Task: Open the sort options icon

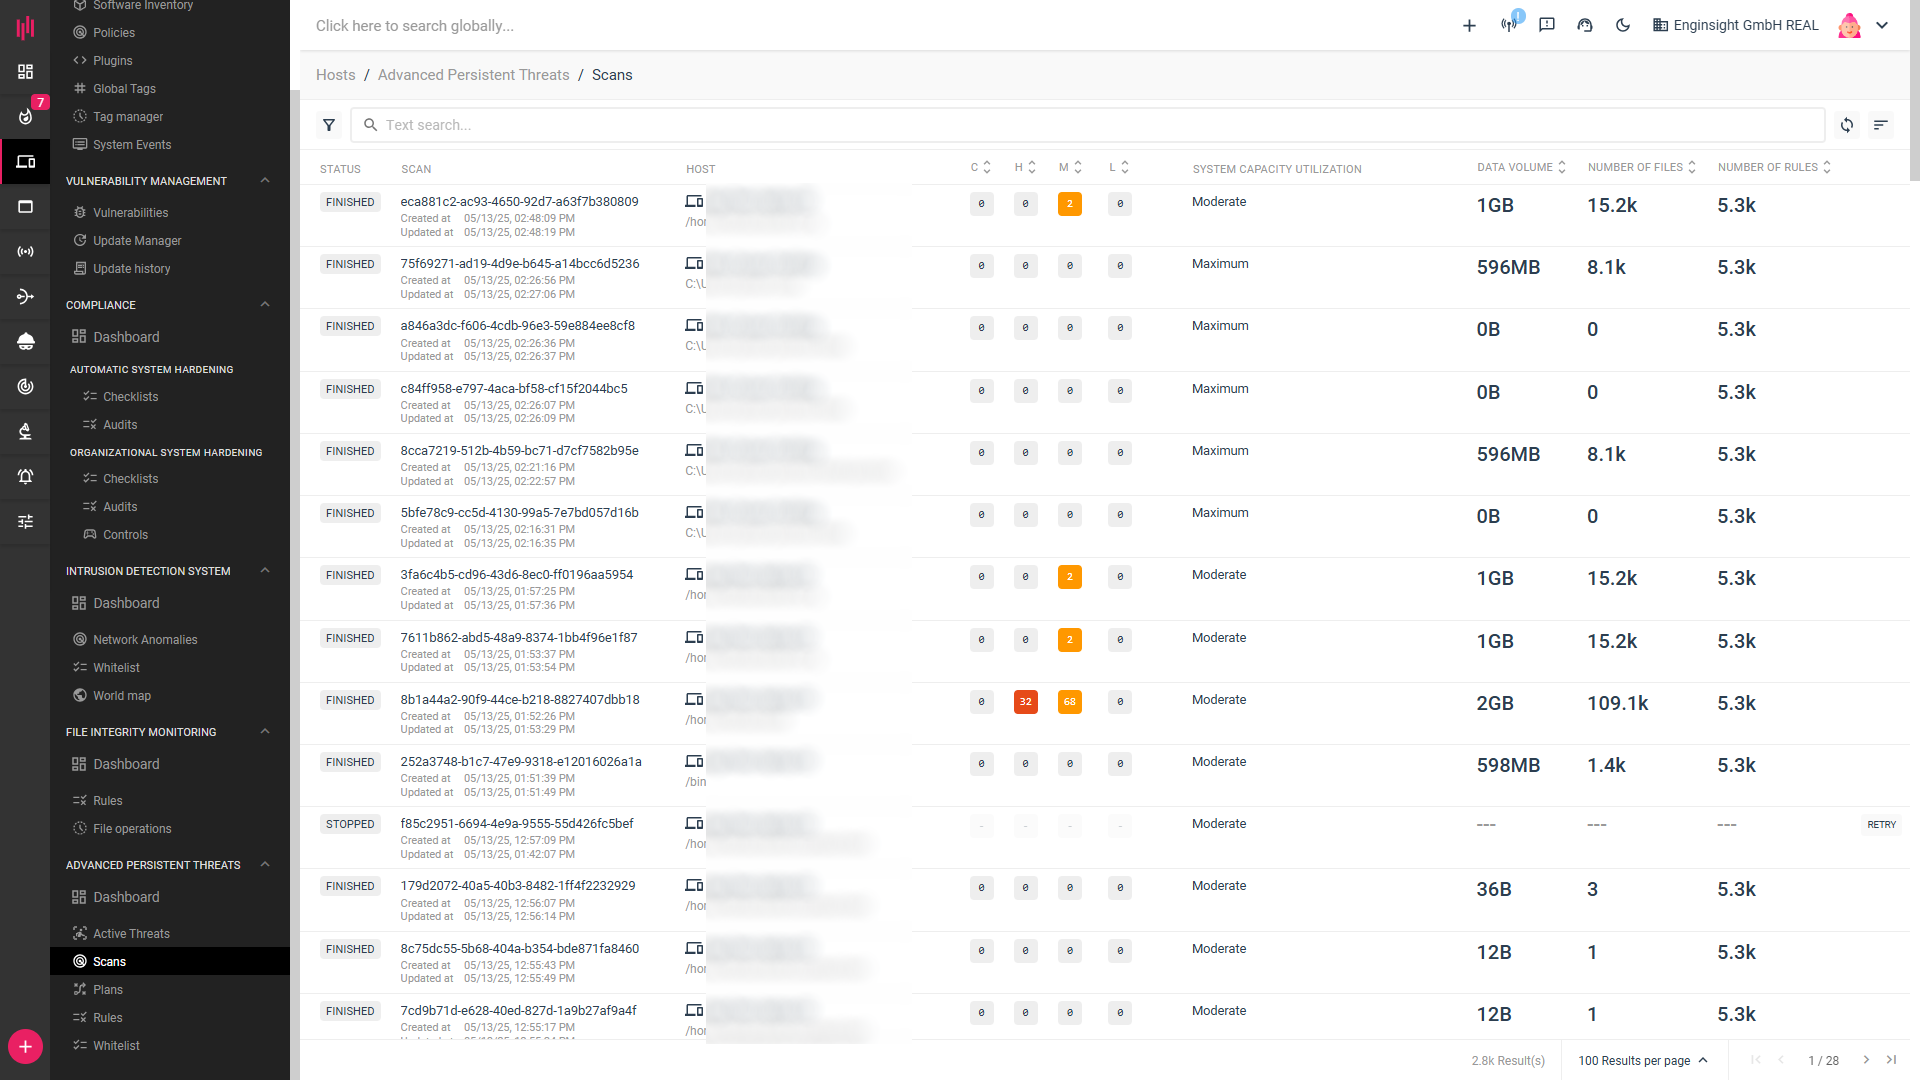Action: click(1881, 125)
